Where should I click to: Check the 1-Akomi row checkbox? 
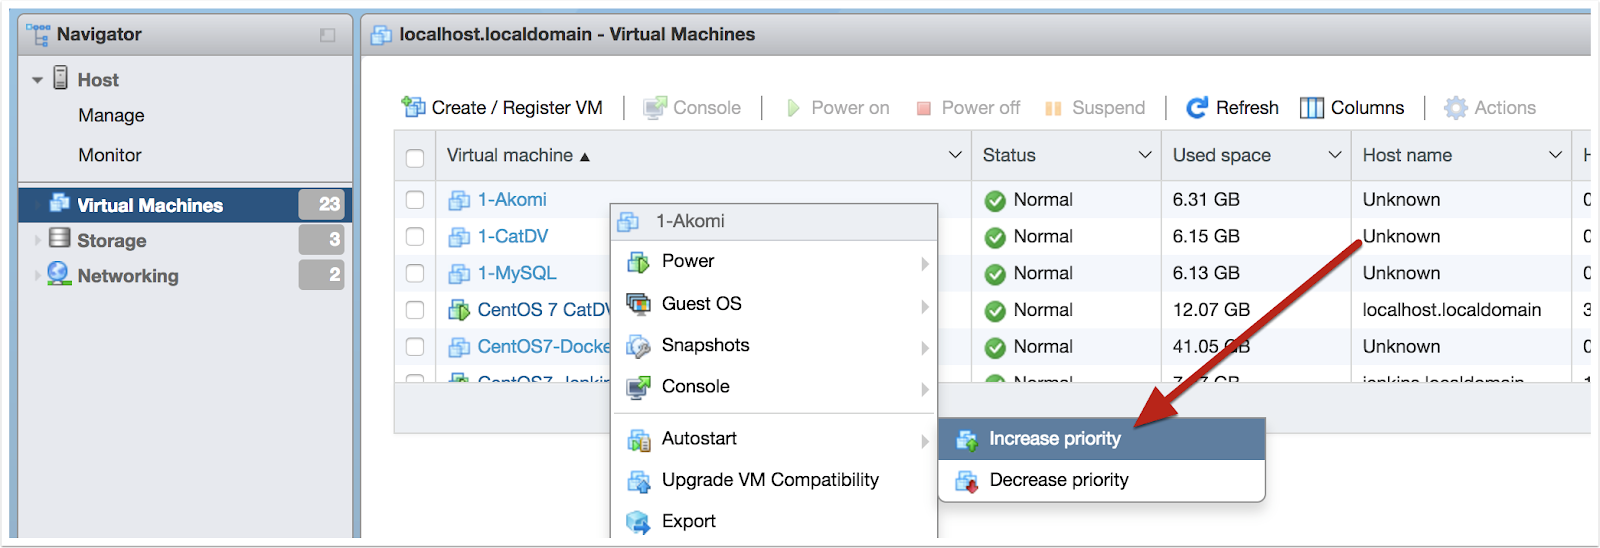(x=415, y=200)
